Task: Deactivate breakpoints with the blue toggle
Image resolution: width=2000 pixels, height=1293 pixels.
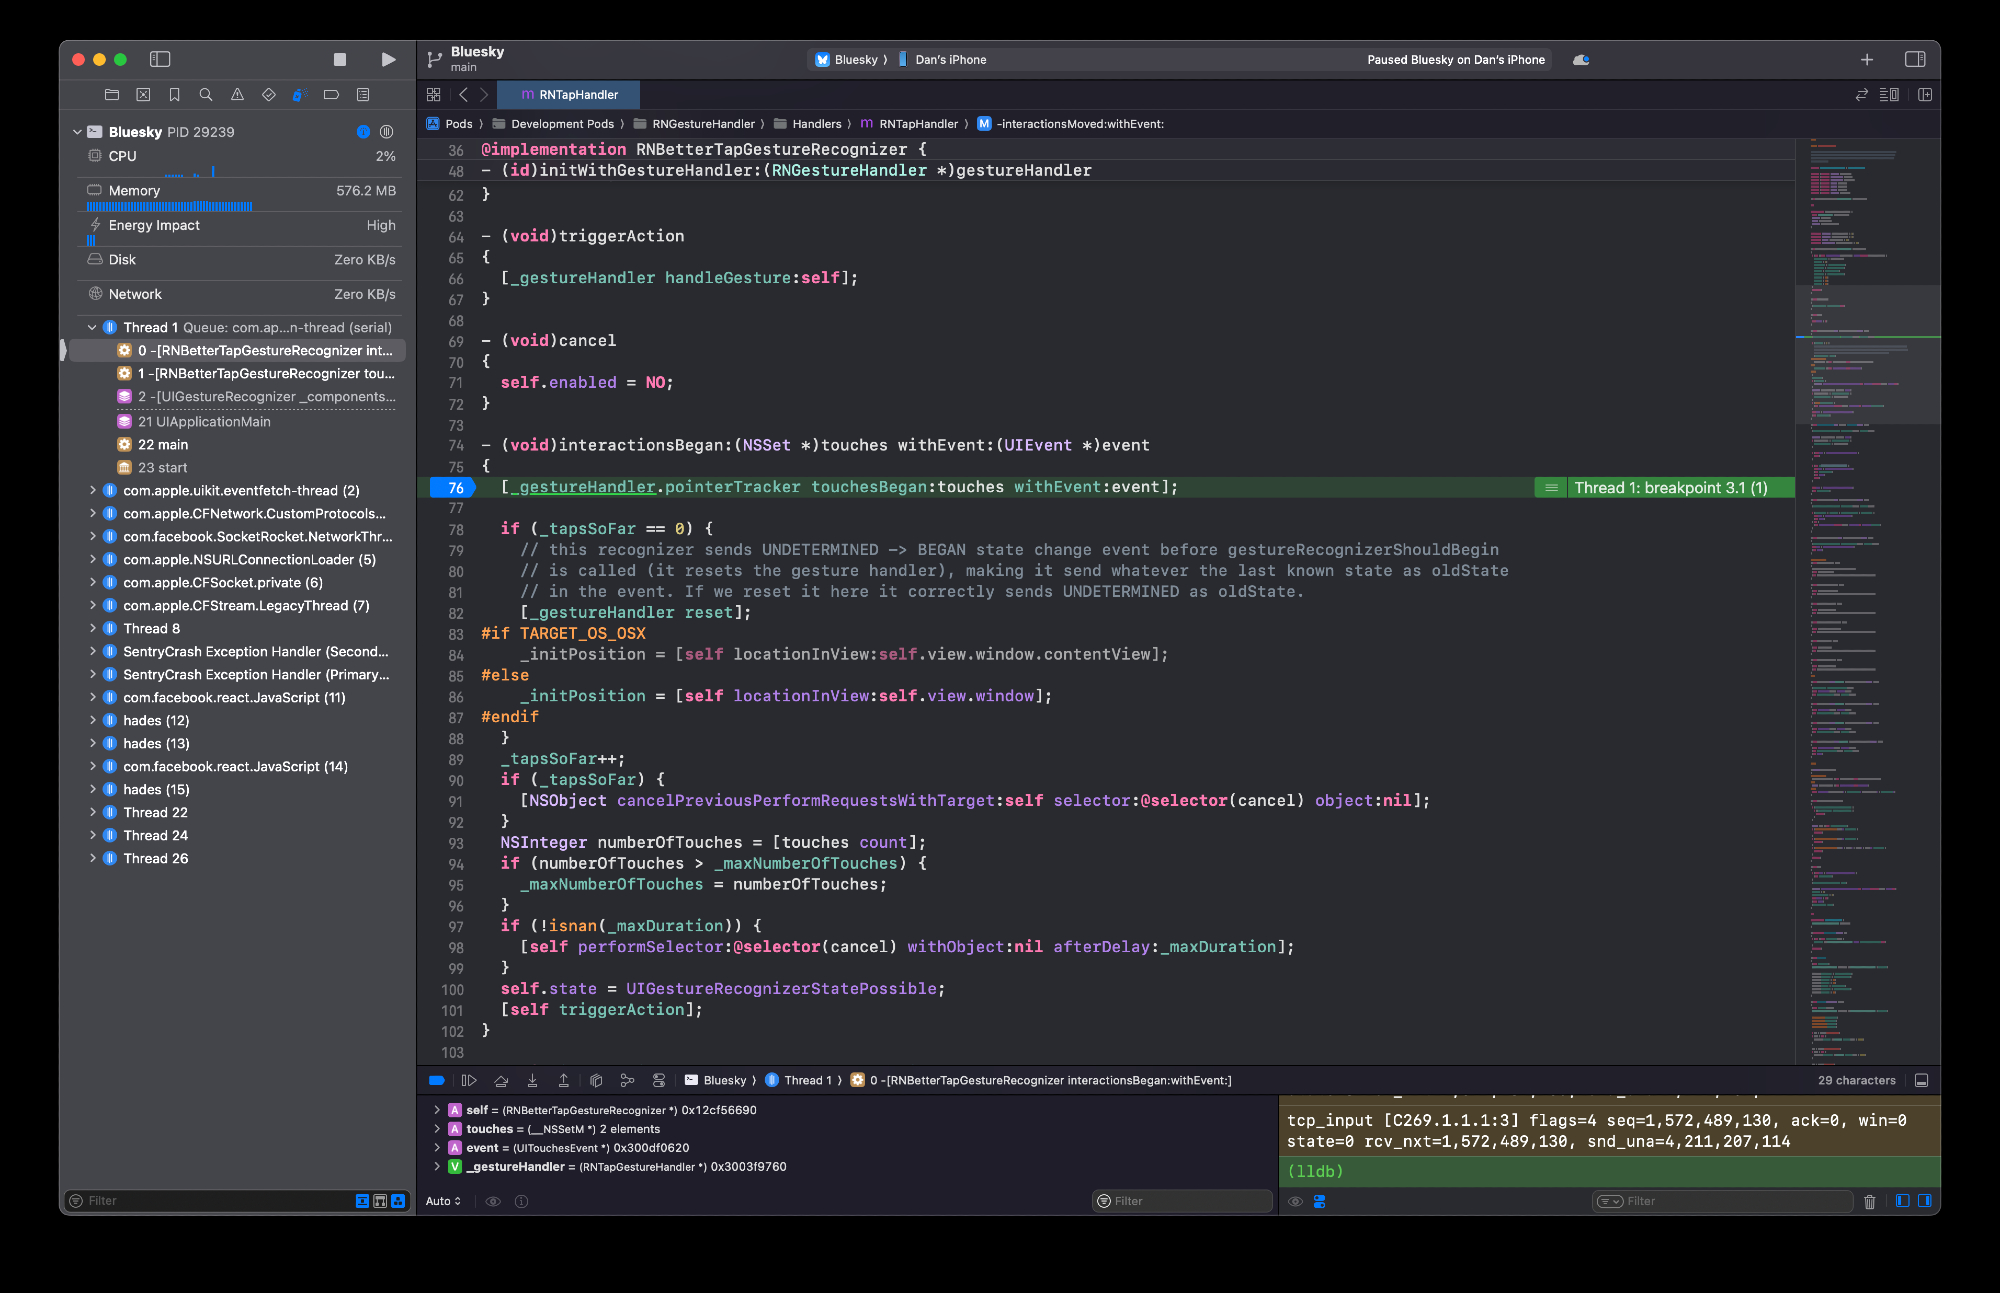Action: pyautogui.click(x=437, y=1080)
